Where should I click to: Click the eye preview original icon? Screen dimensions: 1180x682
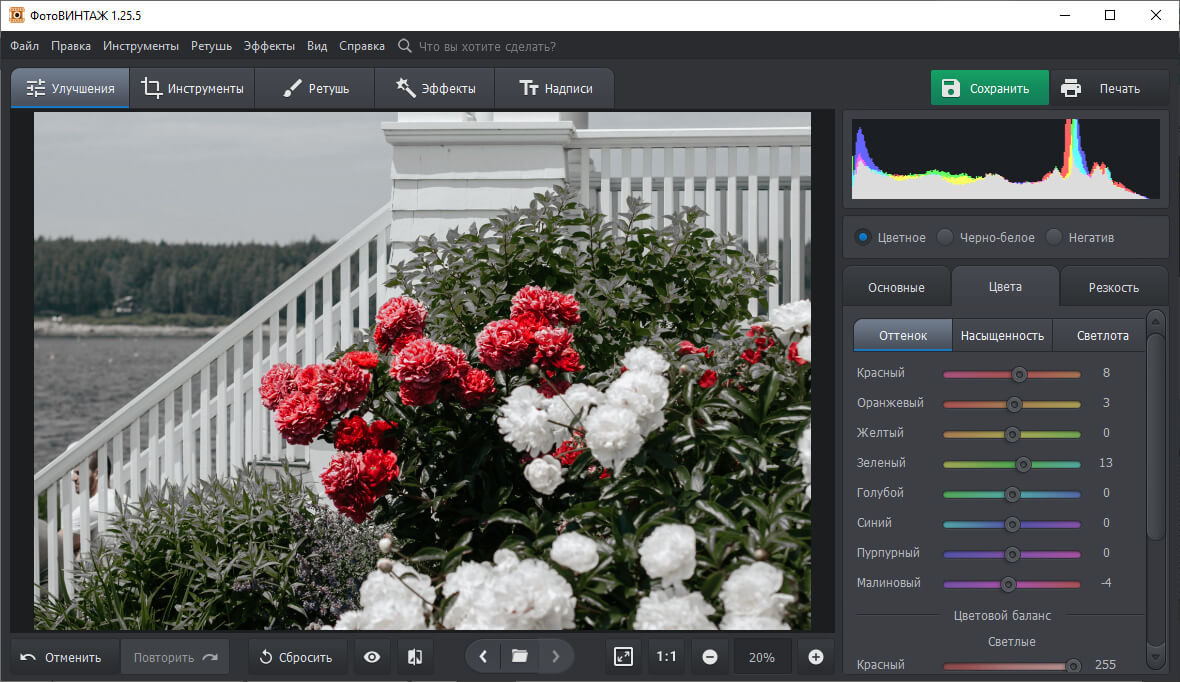[x=372, y=657]
